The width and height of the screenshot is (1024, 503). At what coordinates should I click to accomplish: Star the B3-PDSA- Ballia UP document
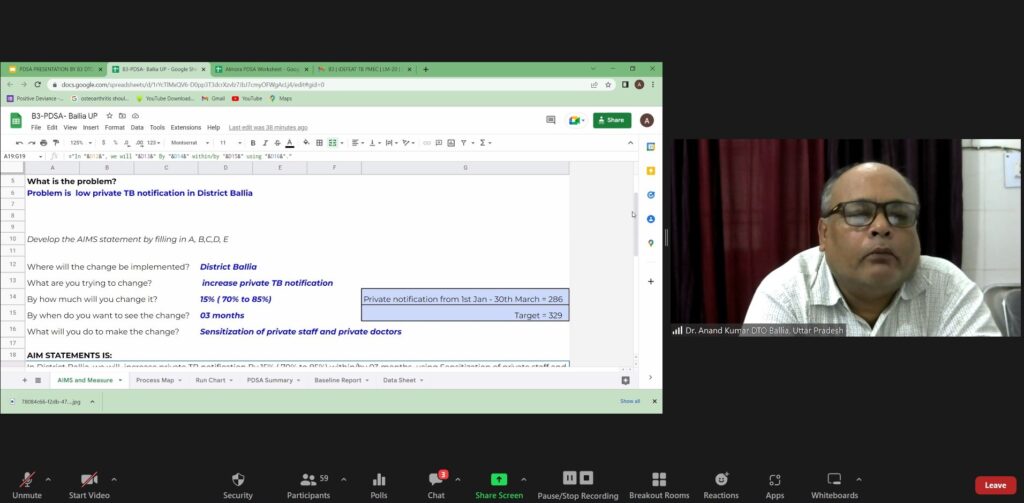coord(110,116)
